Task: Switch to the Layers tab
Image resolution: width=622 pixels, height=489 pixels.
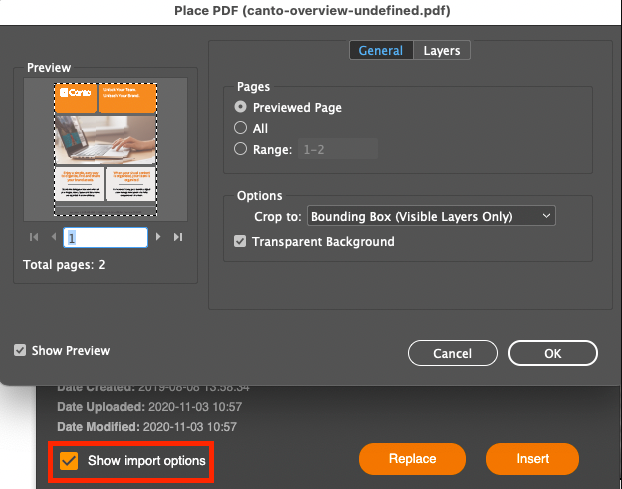Action: point(441,50)
